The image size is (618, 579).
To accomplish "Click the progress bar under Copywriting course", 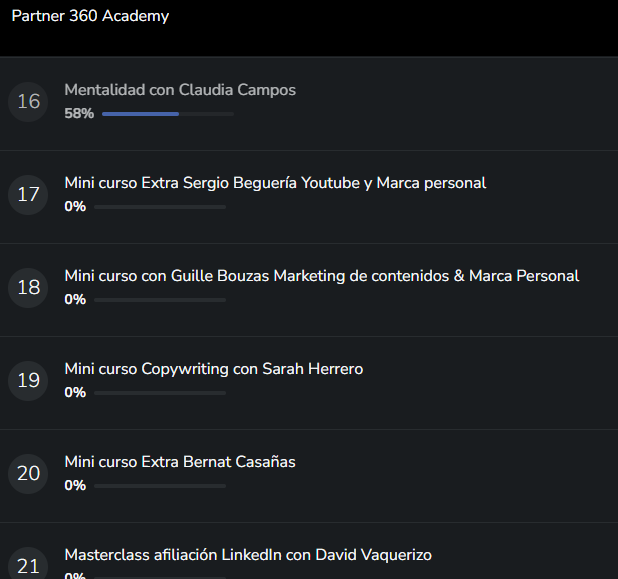I will pos(159,393).
